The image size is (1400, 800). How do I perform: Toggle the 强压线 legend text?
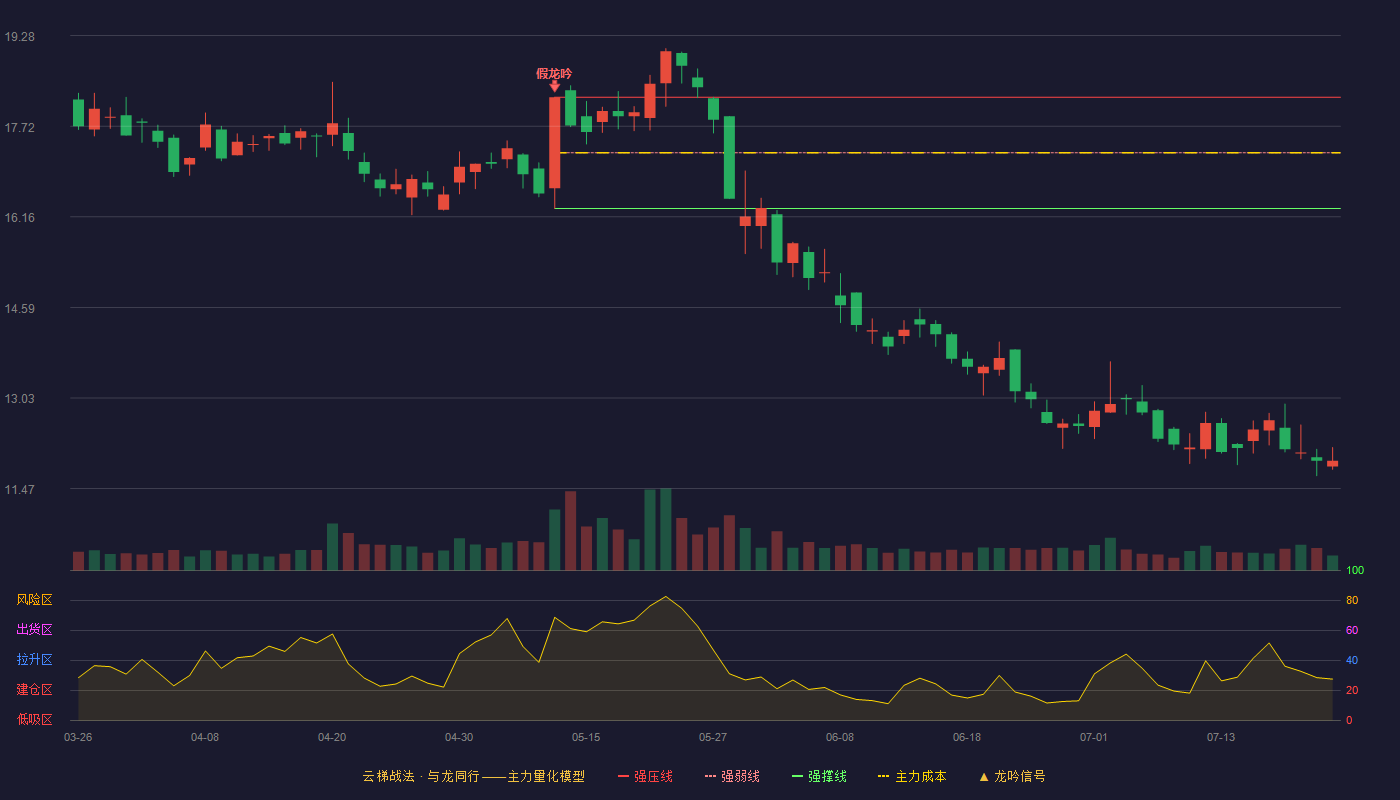653,777
